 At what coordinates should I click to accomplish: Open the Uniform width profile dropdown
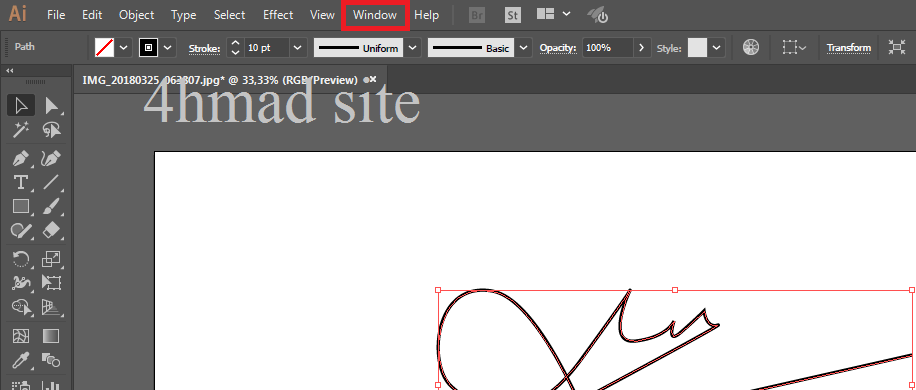[413, 48]
